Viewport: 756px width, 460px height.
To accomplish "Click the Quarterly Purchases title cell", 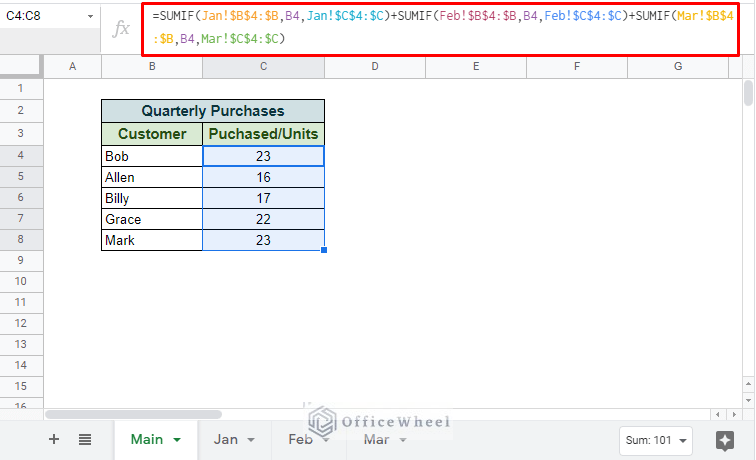I will (x=213, y=111).
